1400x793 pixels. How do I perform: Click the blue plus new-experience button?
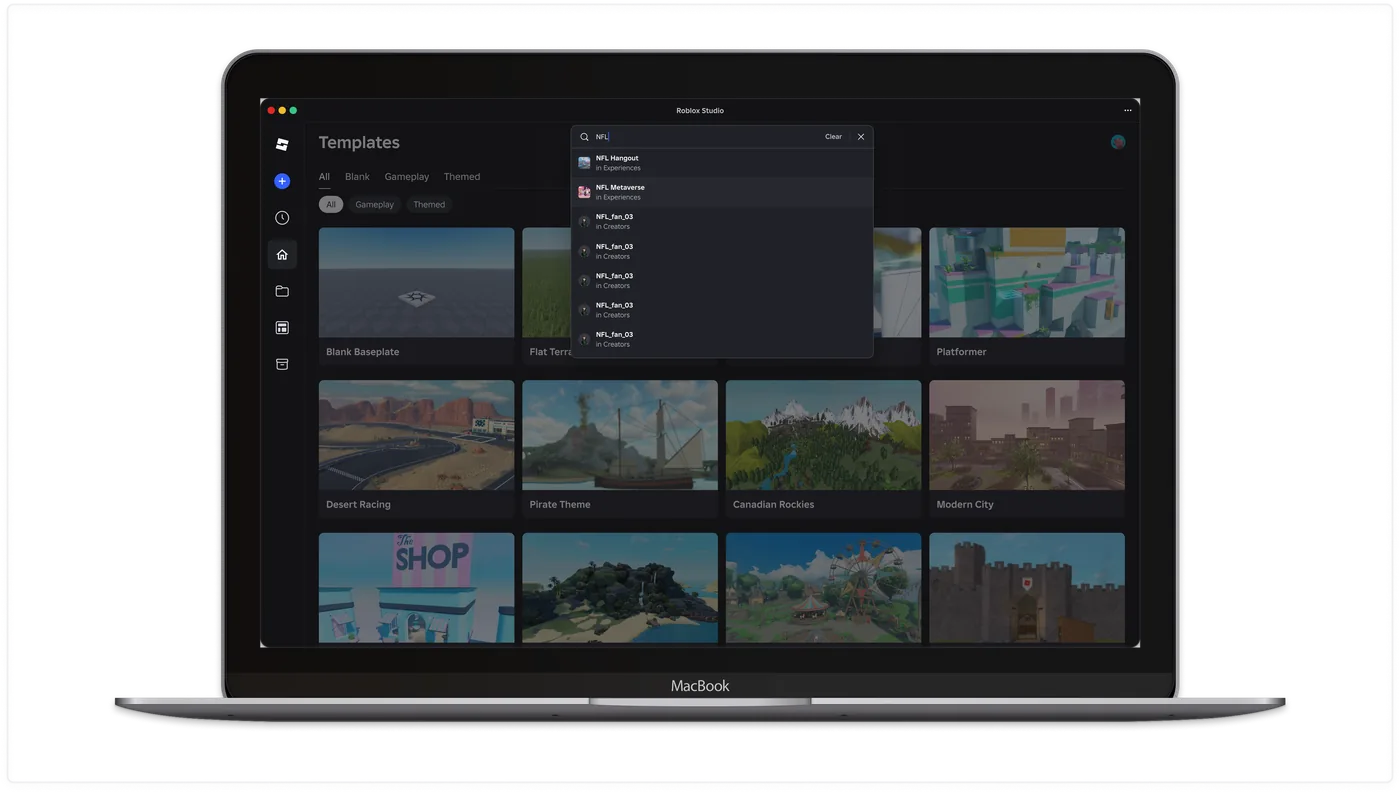coord(282,181)
